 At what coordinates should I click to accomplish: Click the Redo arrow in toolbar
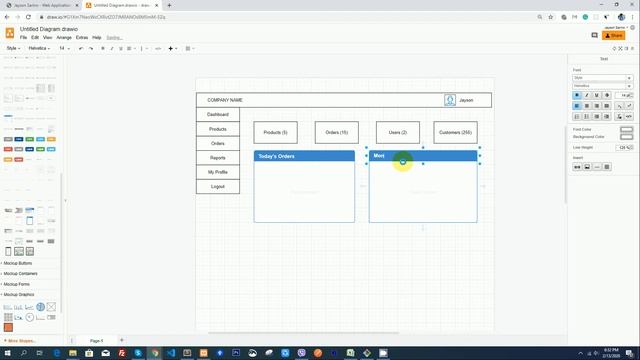pyautogui.click(x=91, y=49)
